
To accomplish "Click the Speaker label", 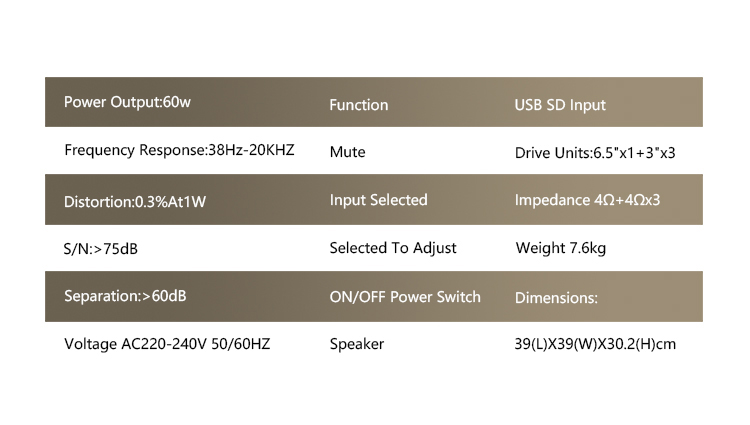I will tap(357, 344).
